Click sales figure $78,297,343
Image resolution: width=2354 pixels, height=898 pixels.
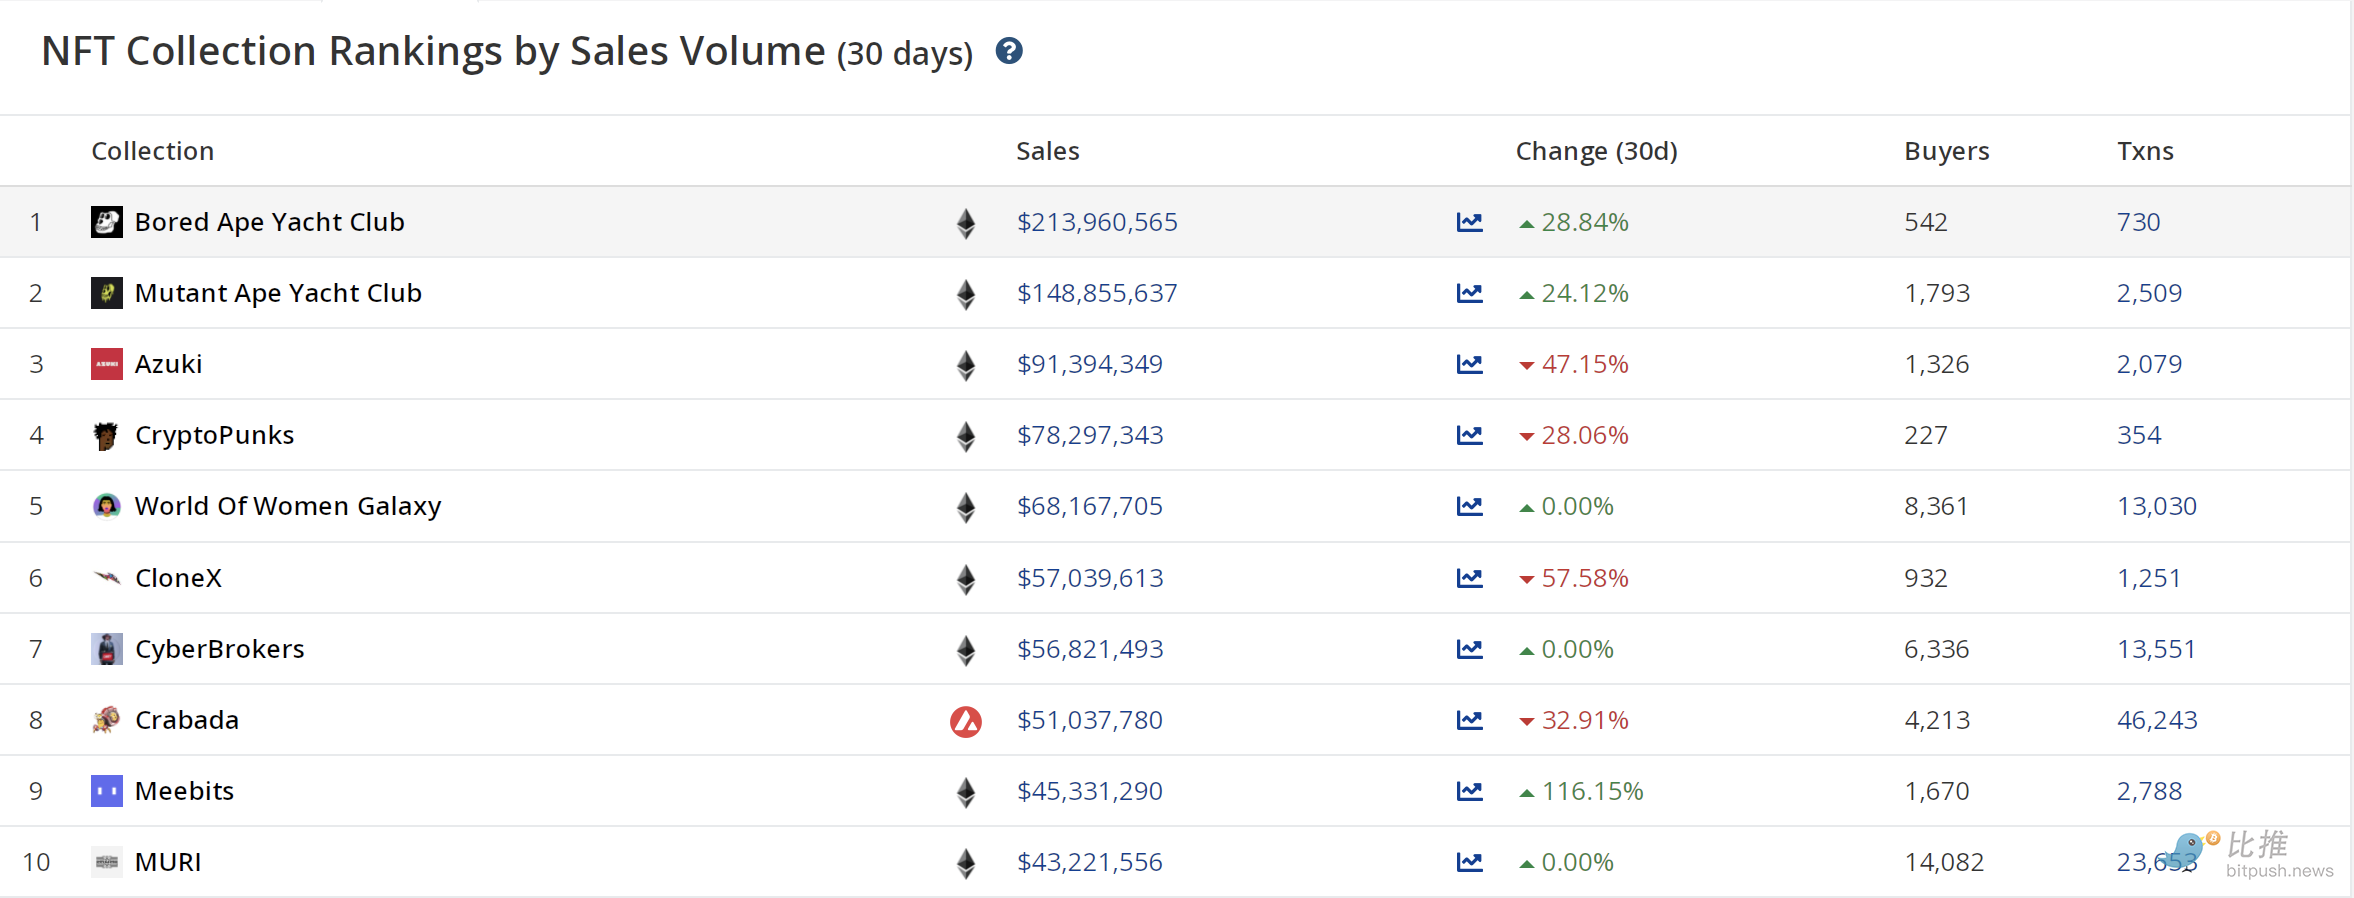tap(1090, 435)
